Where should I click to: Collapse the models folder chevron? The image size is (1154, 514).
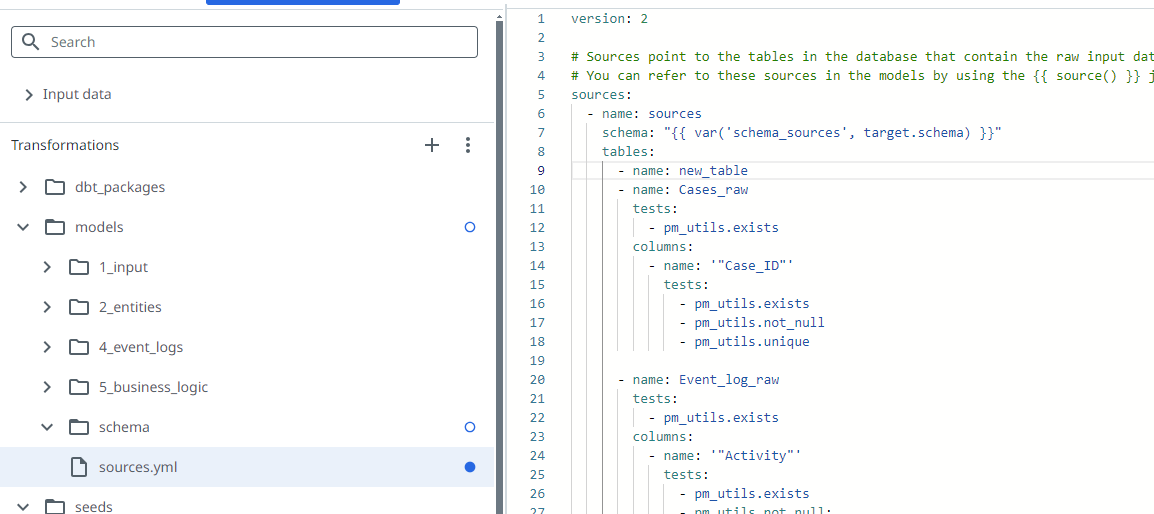pos(23,227)
